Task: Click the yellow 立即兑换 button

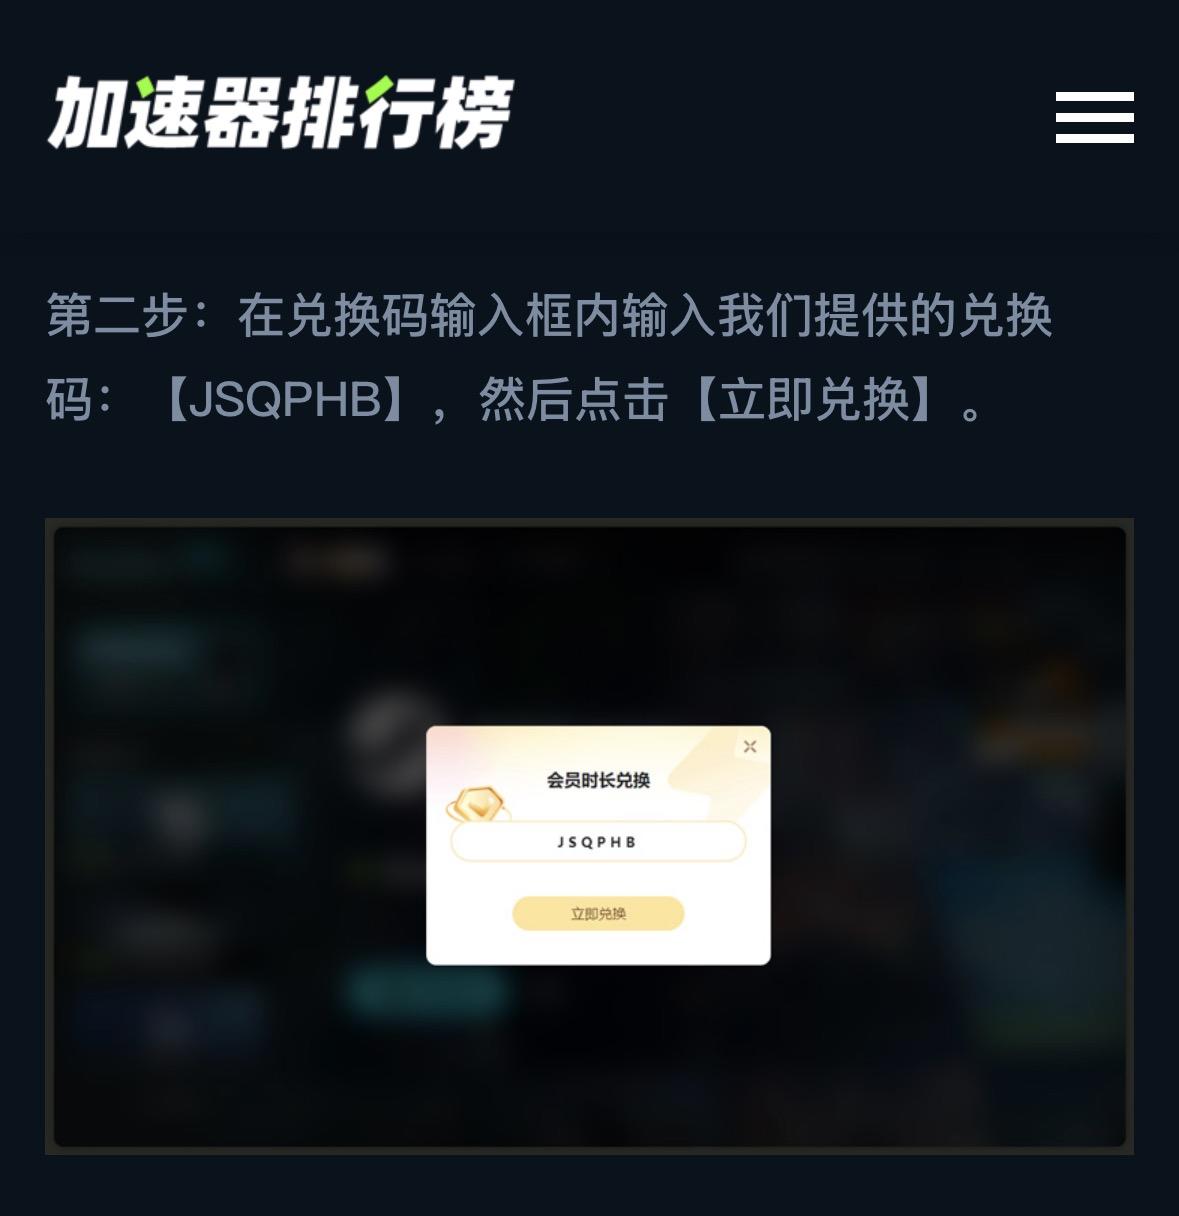Action: click(598, 913)
